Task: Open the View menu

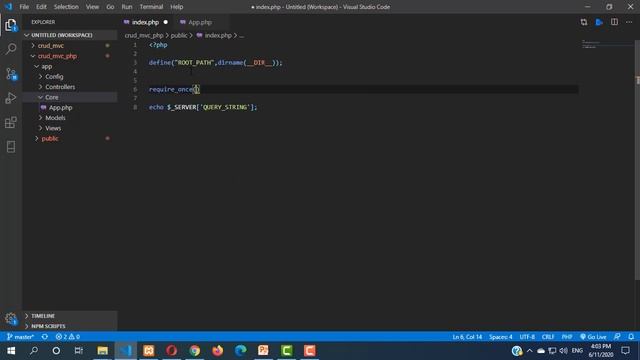Action: pos(92,7)
